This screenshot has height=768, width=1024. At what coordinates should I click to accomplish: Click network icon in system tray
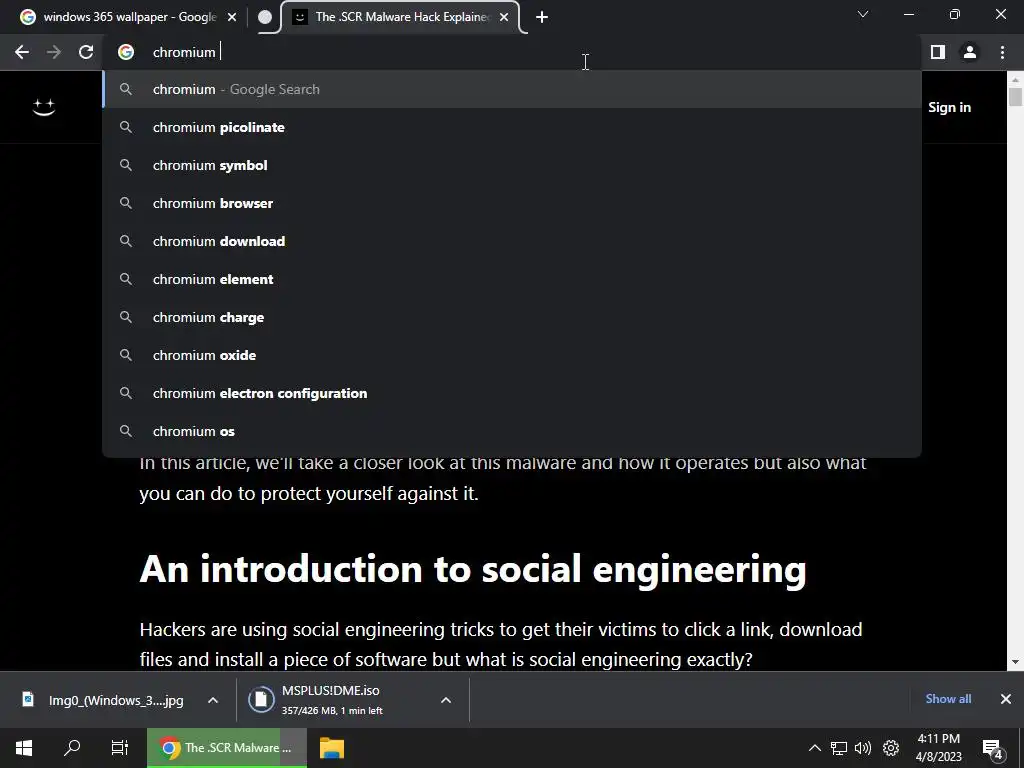(839, 748)
